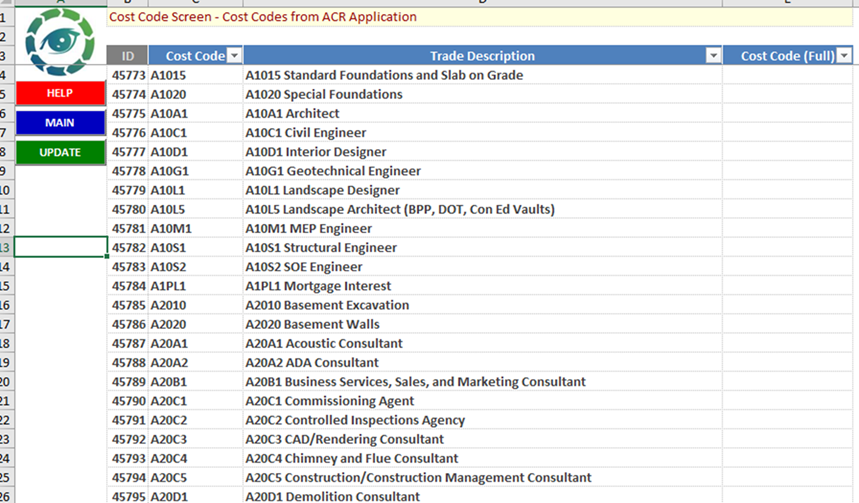Open Cost Code (Full) filter dropdown

pos(844,55)
